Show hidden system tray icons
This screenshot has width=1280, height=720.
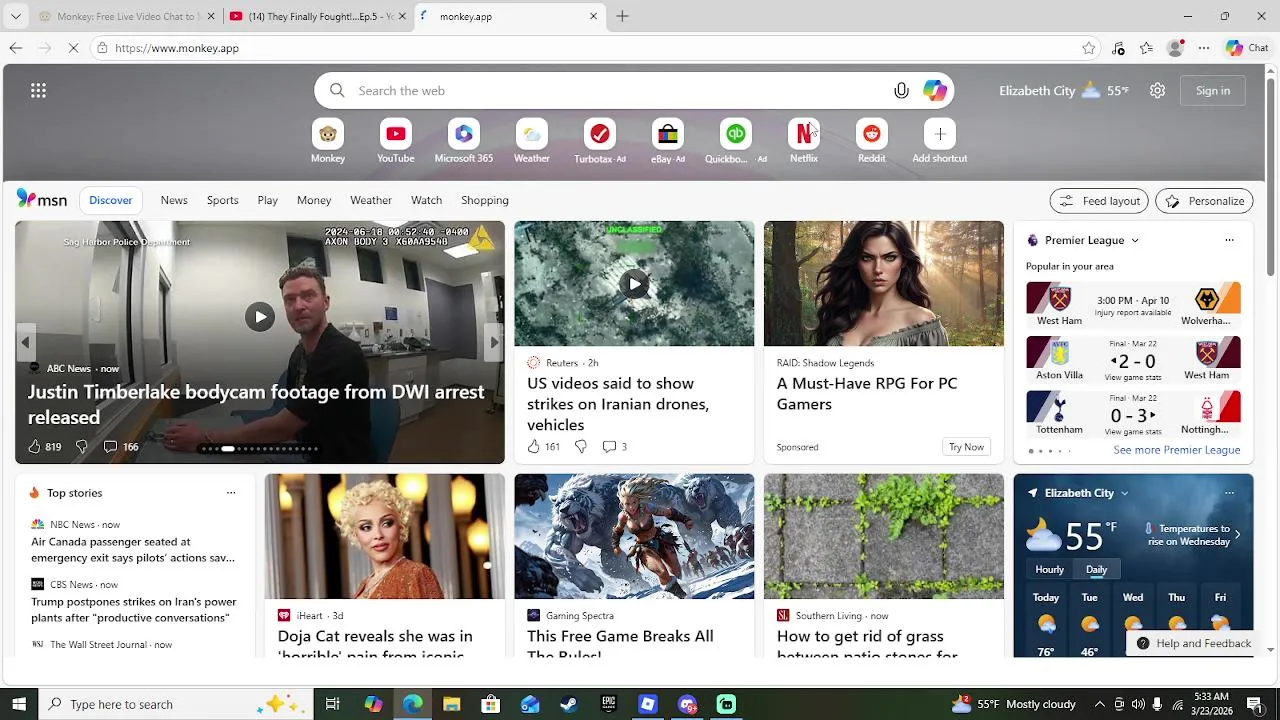coord(1099,704)
